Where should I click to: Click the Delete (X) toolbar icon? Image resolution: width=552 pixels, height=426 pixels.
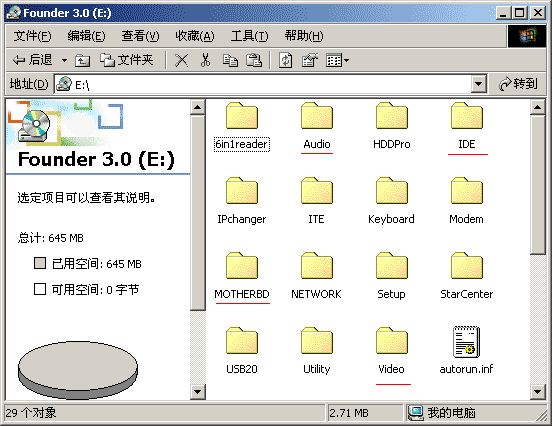tap(181, 61)
